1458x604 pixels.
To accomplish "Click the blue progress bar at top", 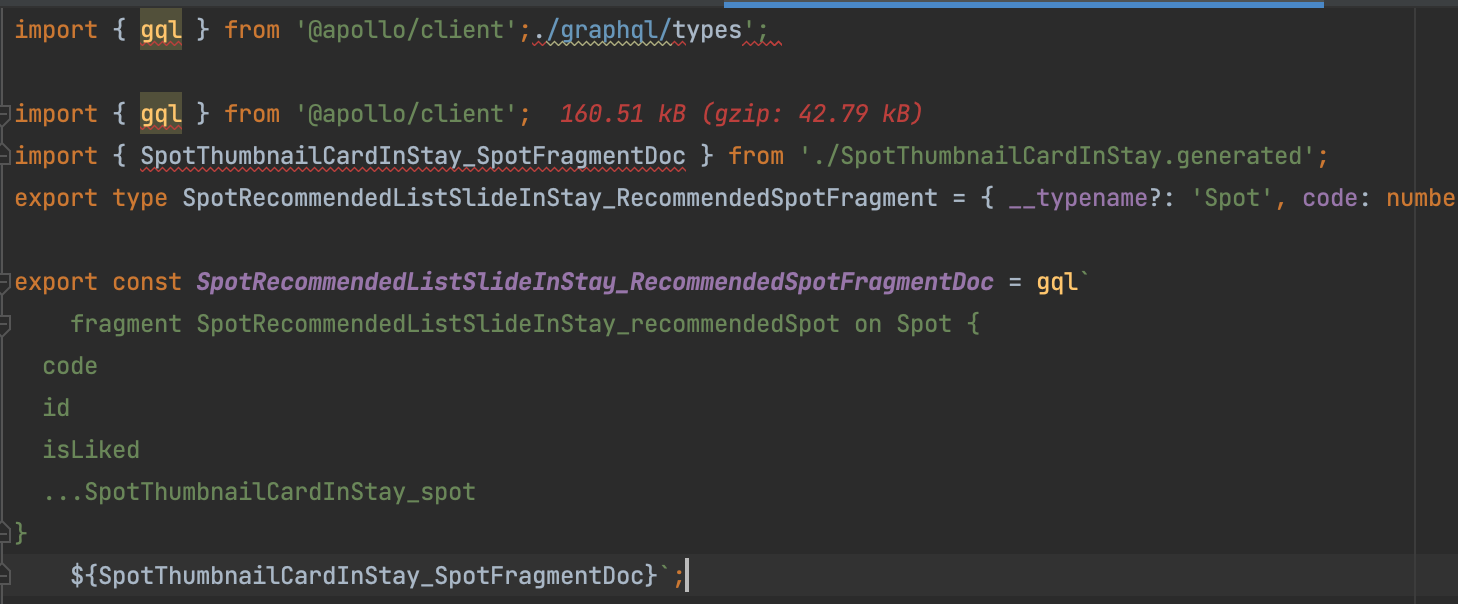I will point(1023,4).
